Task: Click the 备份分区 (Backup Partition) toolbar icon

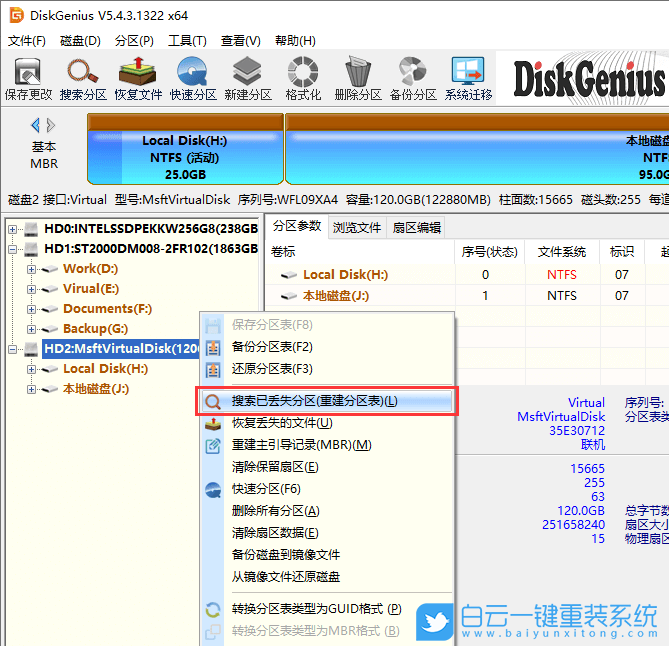Action: [x=413, y=78]
